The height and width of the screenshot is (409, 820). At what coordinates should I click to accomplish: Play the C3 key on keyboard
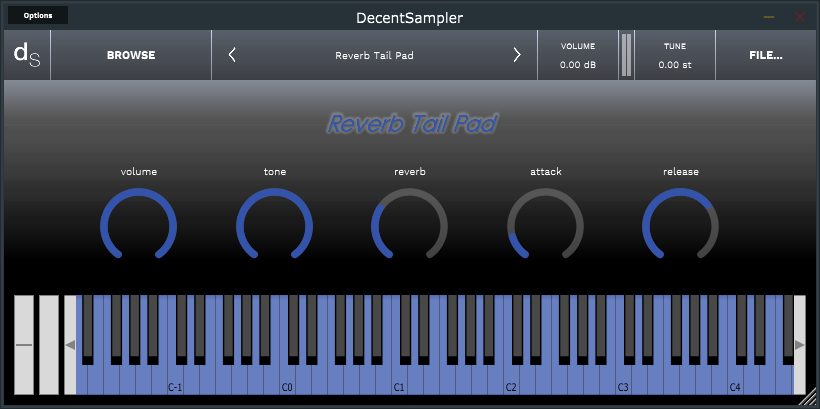(x=623, y=382)
